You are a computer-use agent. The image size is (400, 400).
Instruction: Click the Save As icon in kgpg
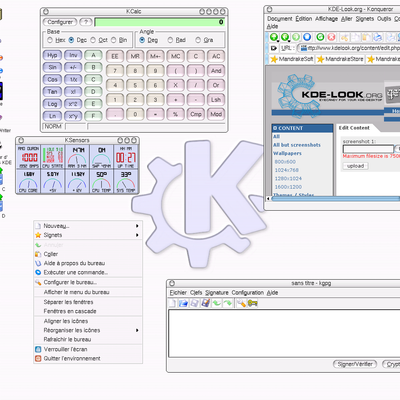pos(206,303)
